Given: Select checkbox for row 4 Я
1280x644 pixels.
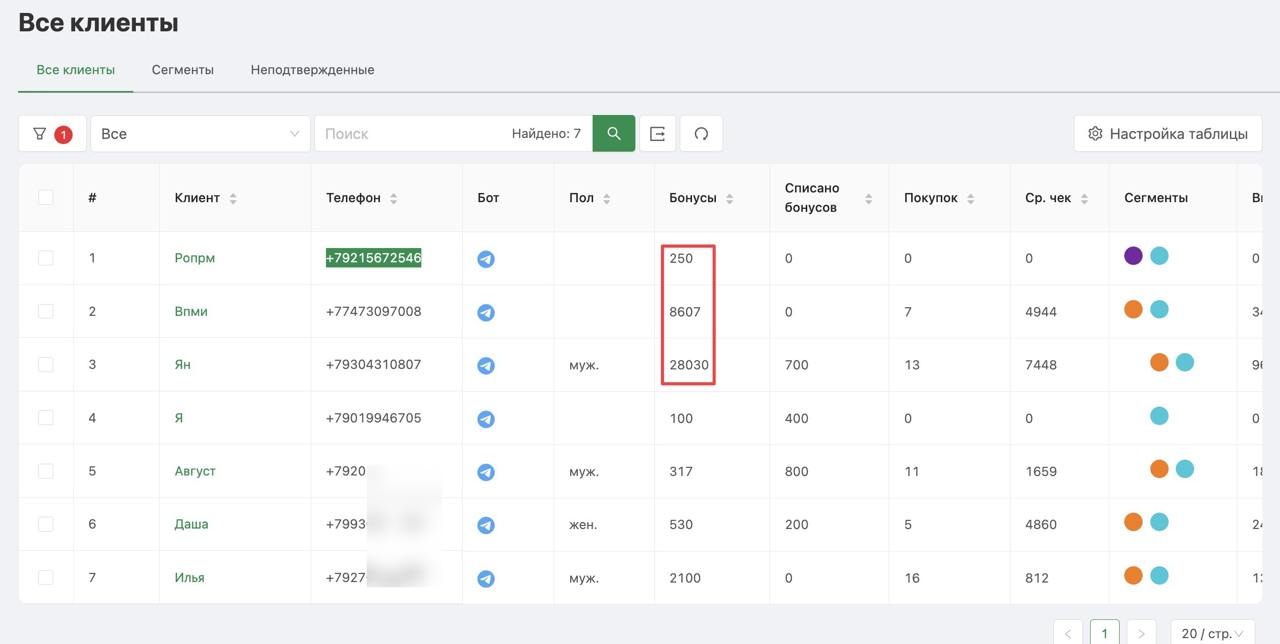Looking at the screenshot, I should (x=46, y=417).
